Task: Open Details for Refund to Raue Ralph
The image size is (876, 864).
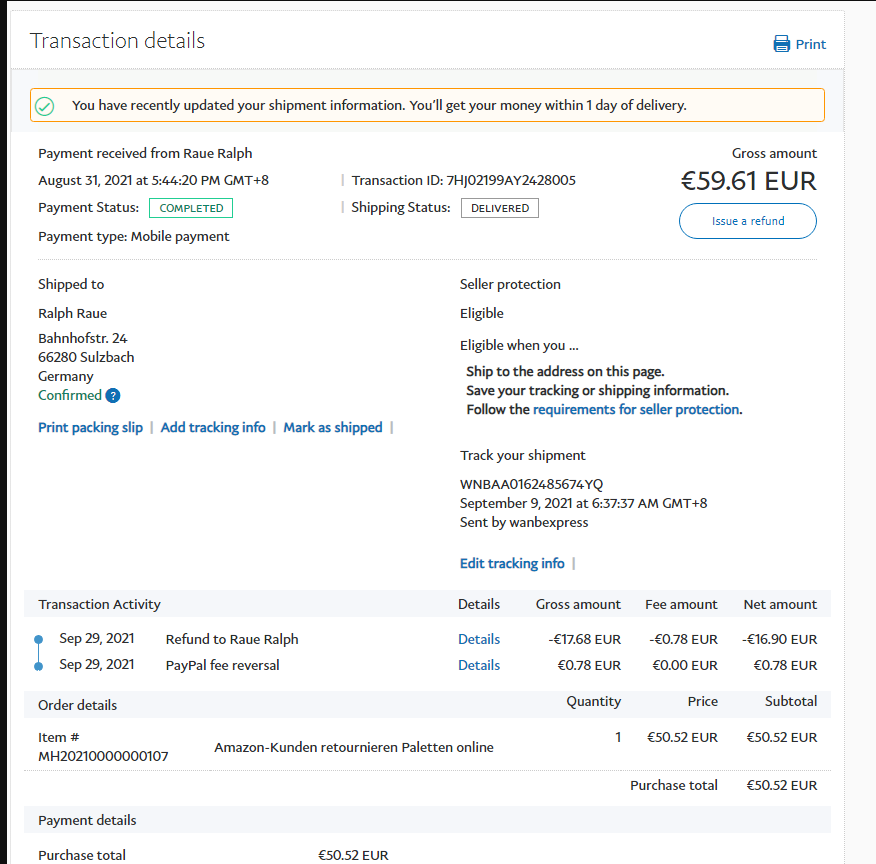Action: tap(479, 639)
